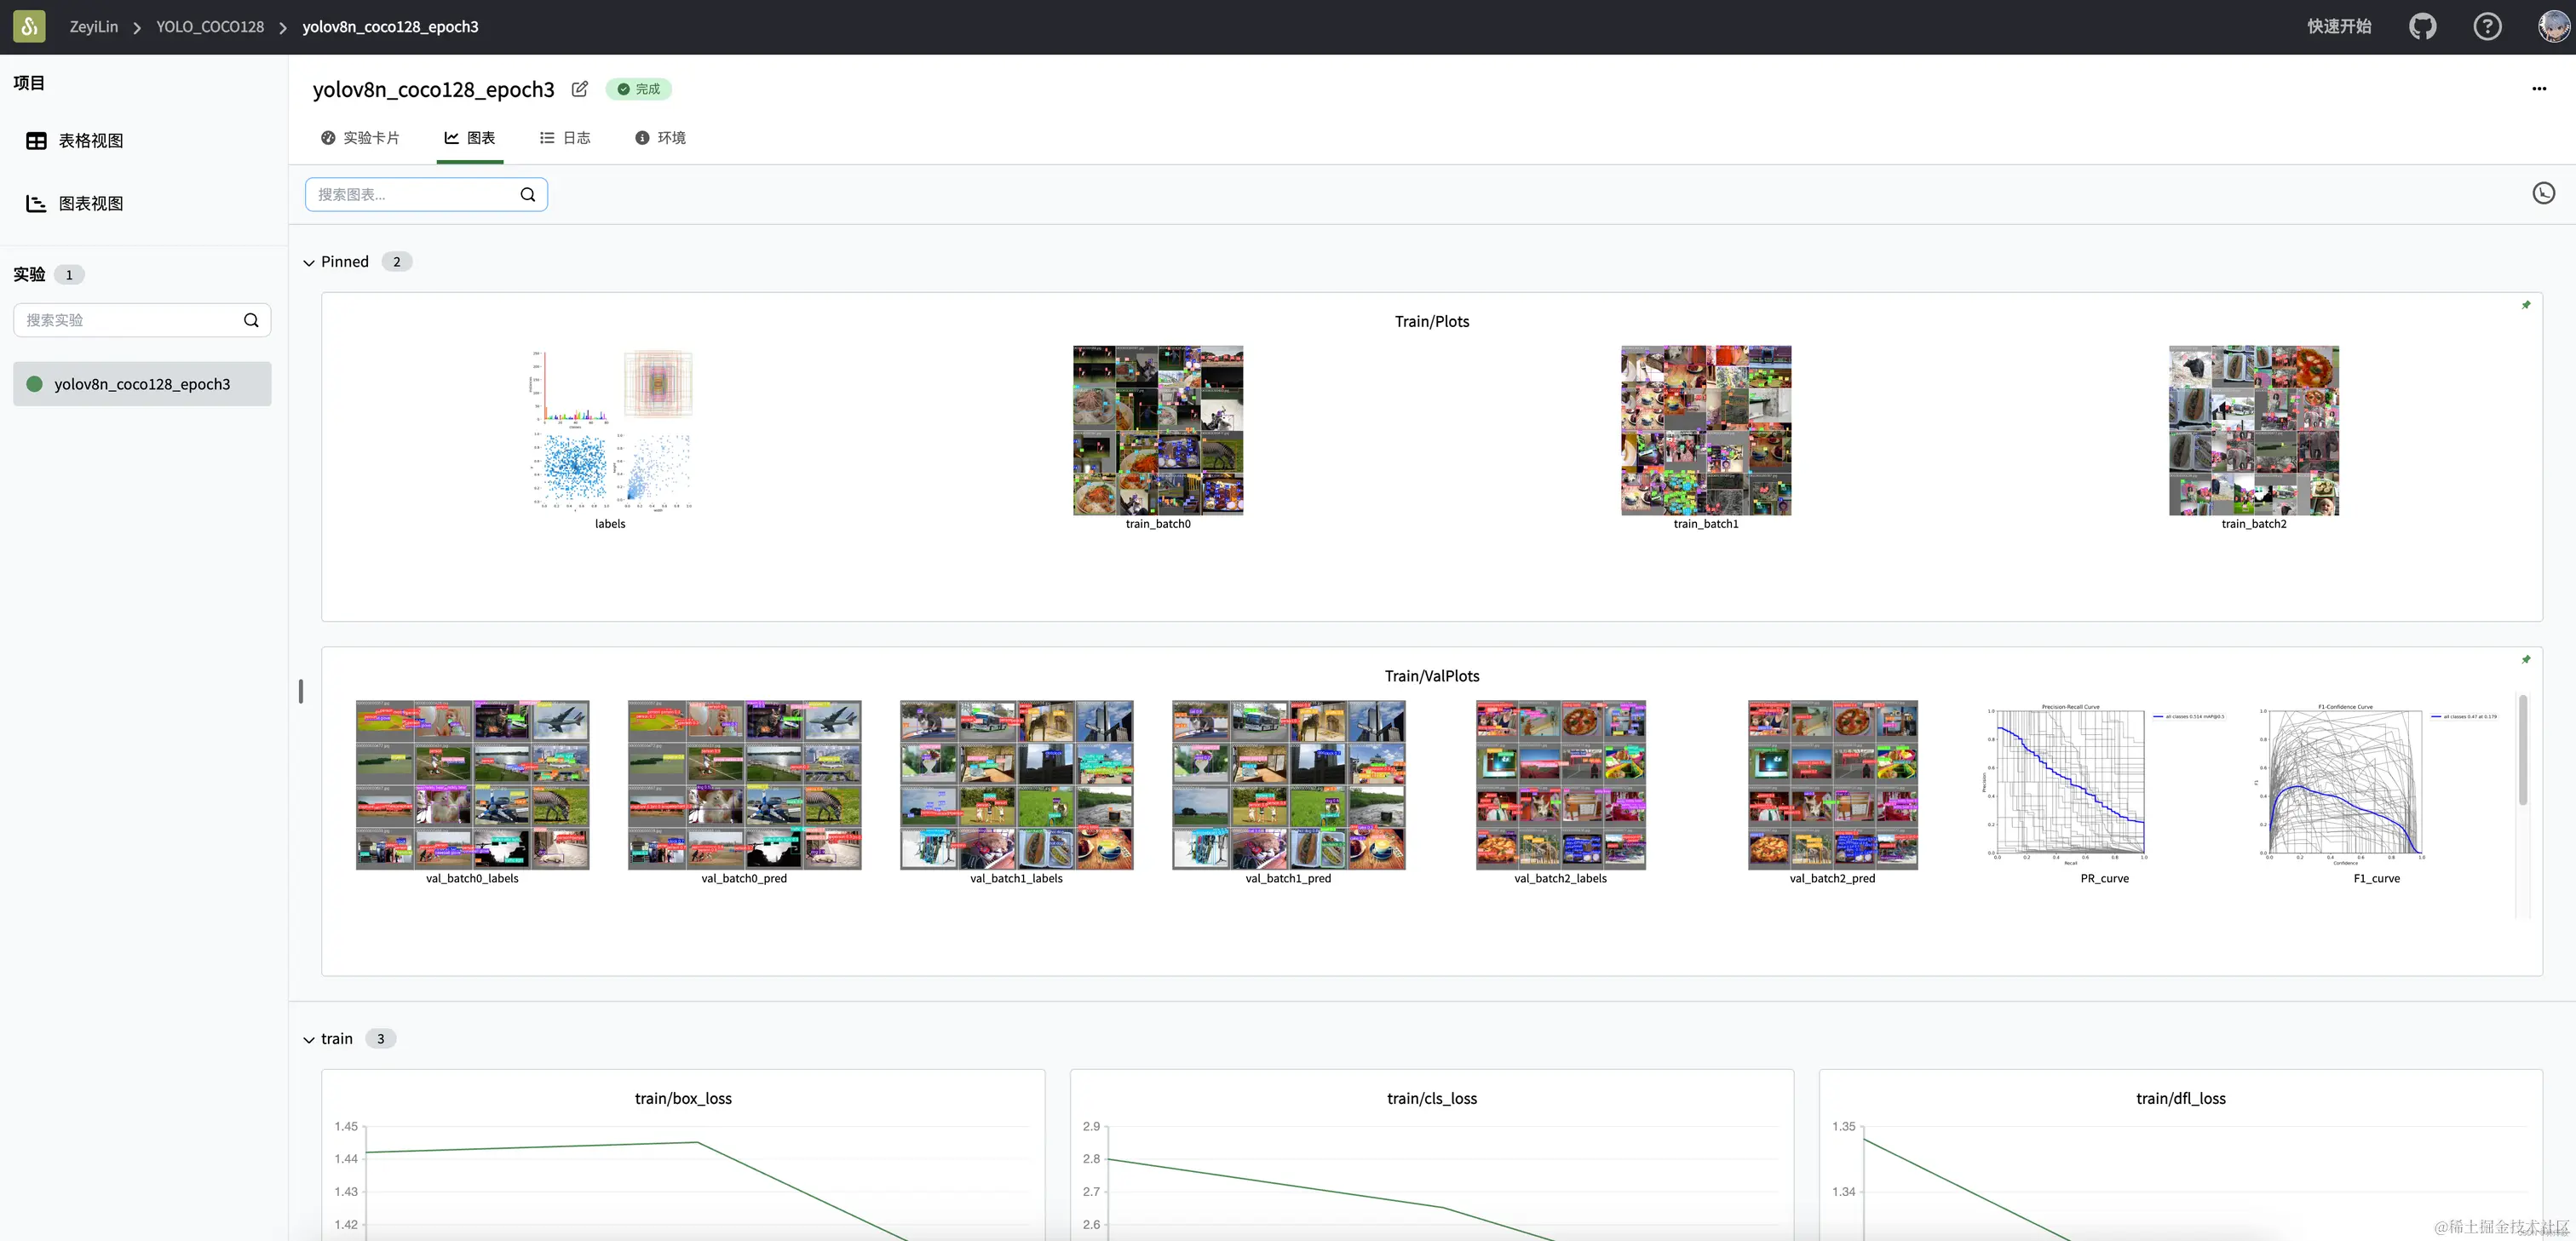Unpin the Train/Plots chart panel
Screen dimensions: 2576x1241
pyautogui.click(x=2526, y=305)
